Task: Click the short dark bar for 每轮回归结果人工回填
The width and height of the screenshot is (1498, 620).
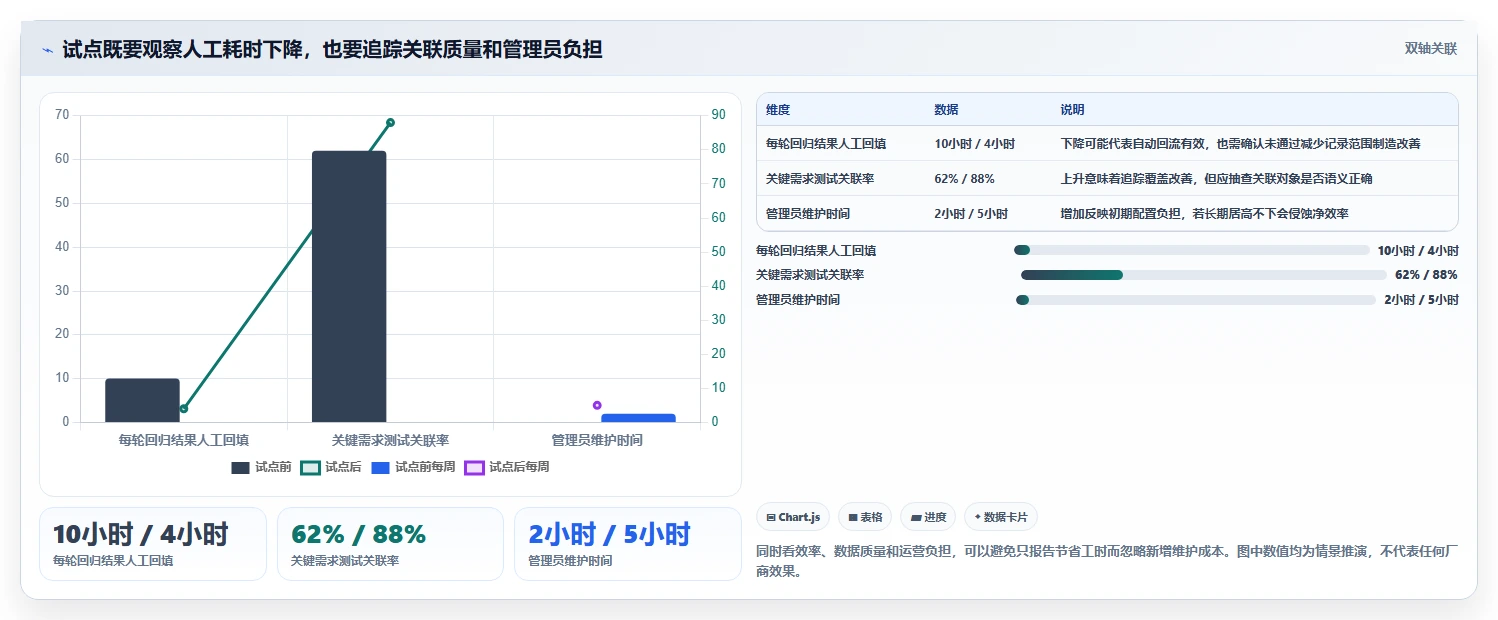Action: point(142,400)
